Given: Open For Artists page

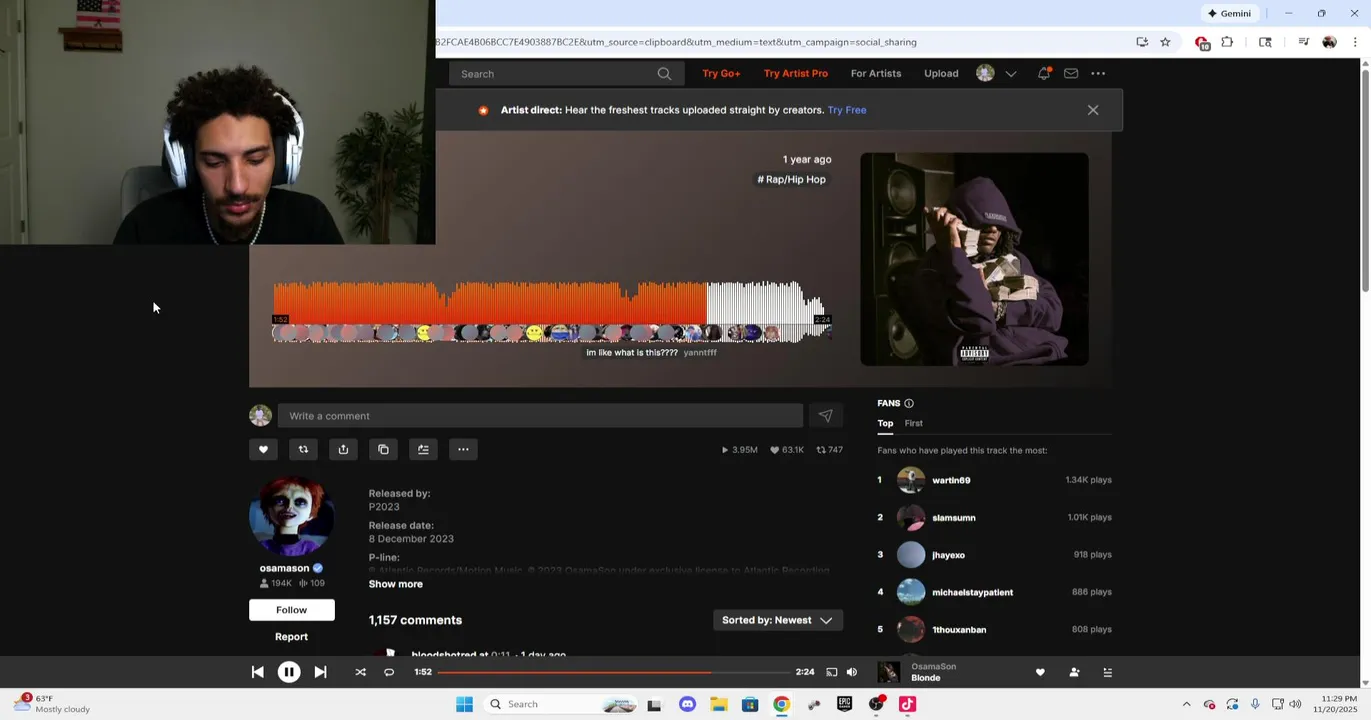Looking at the screenshot, I should click(x=876, y=73).
